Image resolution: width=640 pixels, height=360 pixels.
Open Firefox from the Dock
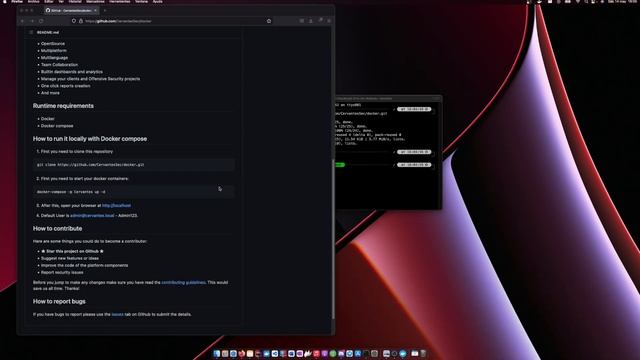coord(241,353)
